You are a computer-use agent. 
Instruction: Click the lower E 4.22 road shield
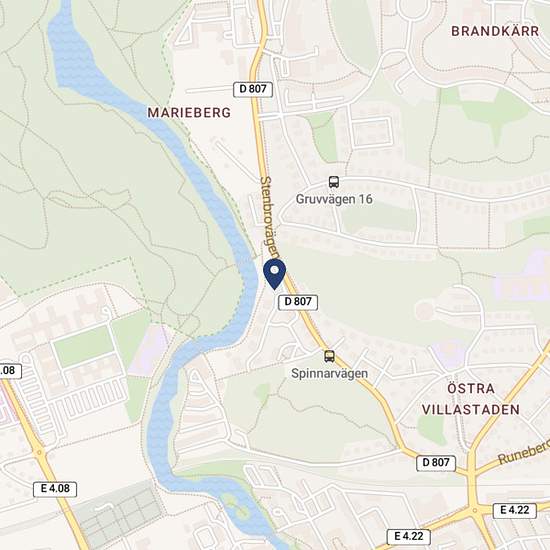tap(409, 536)
